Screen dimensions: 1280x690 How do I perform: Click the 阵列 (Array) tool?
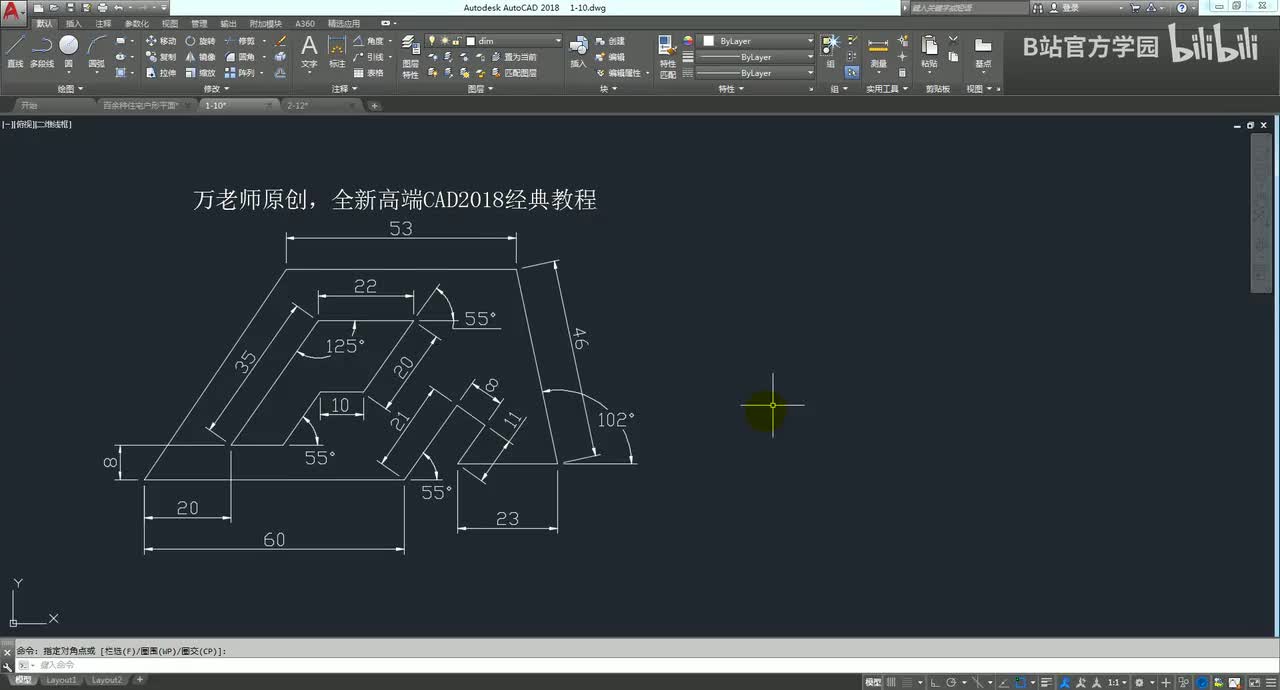(x=239, y=73)
